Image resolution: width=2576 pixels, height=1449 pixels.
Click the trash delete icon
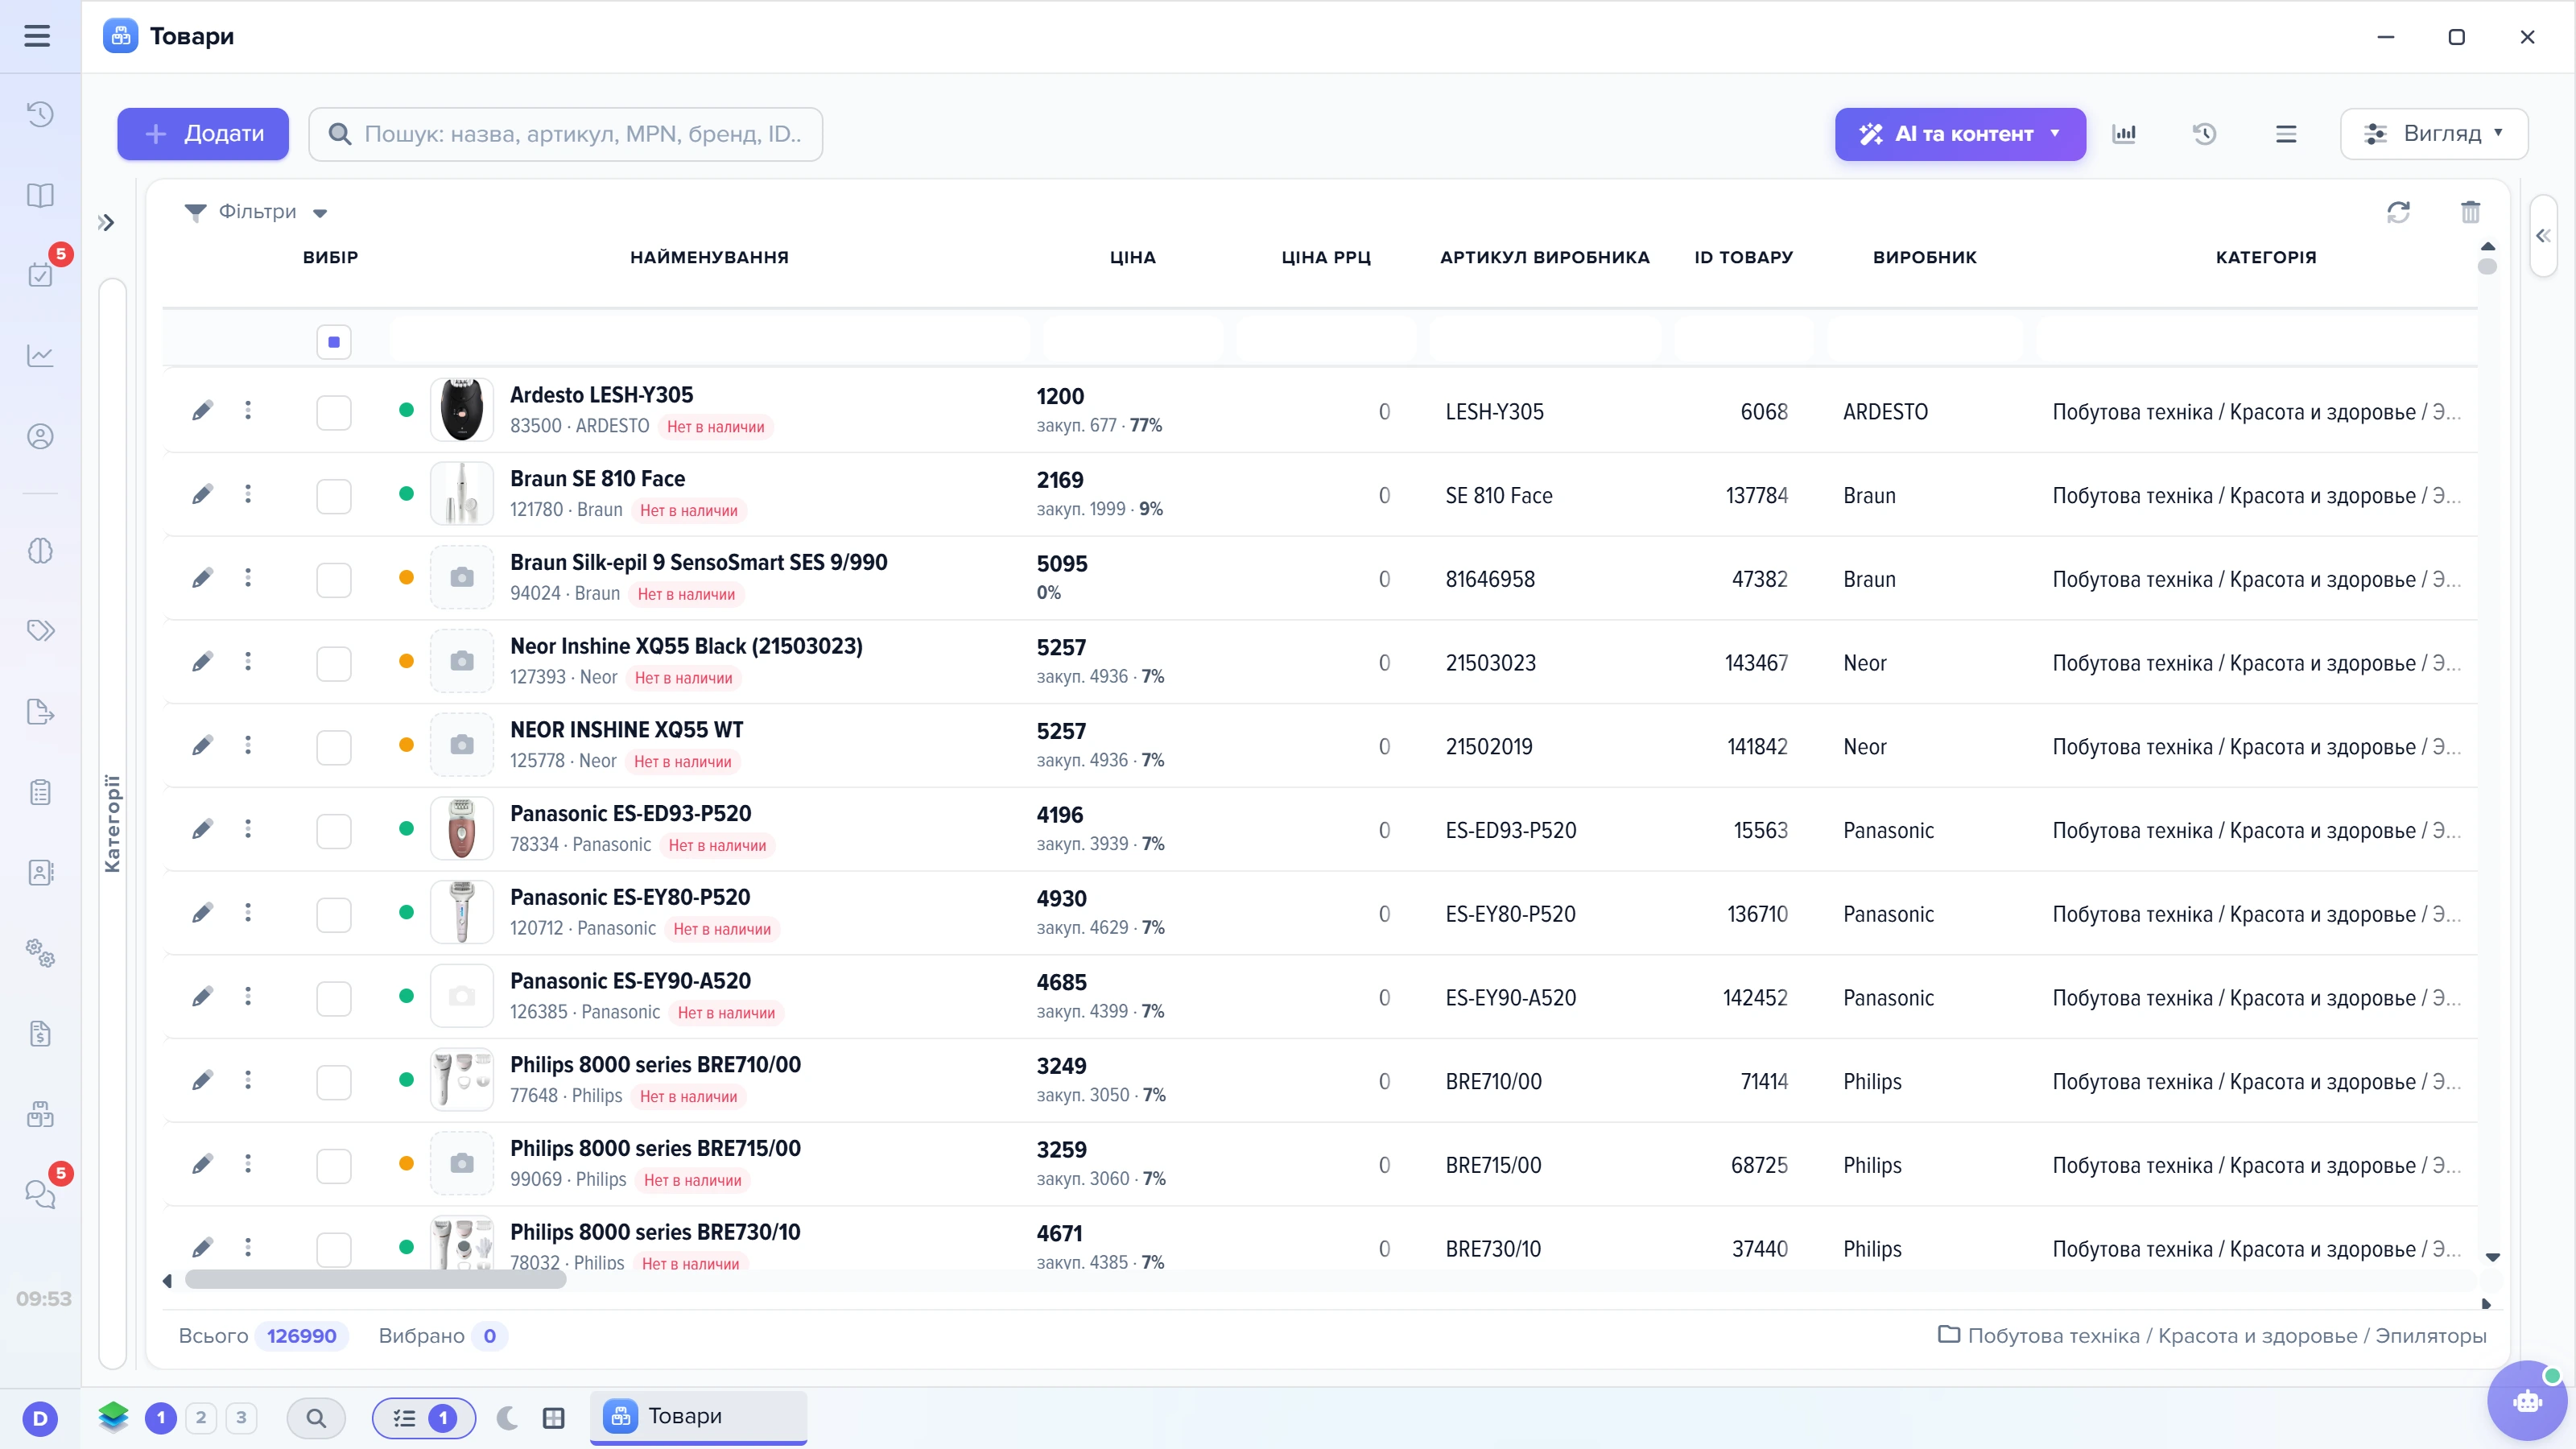pyautogui.click(x=2470, y=211)
